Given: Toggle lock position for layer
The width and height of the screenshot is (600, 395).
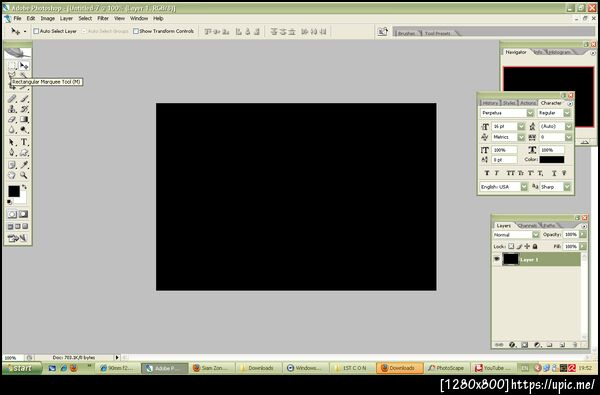Looking at the screenshot, I should pyautogui.click(x=527, y=246).
